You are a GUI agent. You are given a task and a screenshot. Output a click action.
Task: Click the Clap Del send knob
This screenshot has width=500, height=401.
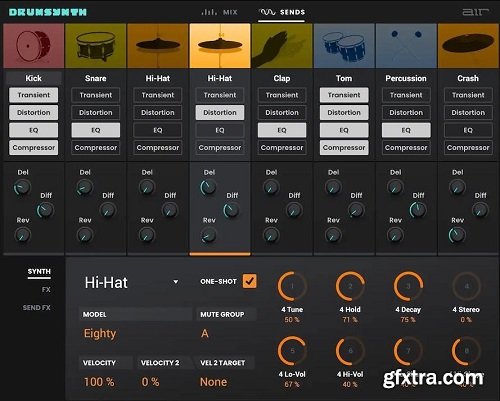click(x=271, y=188)
